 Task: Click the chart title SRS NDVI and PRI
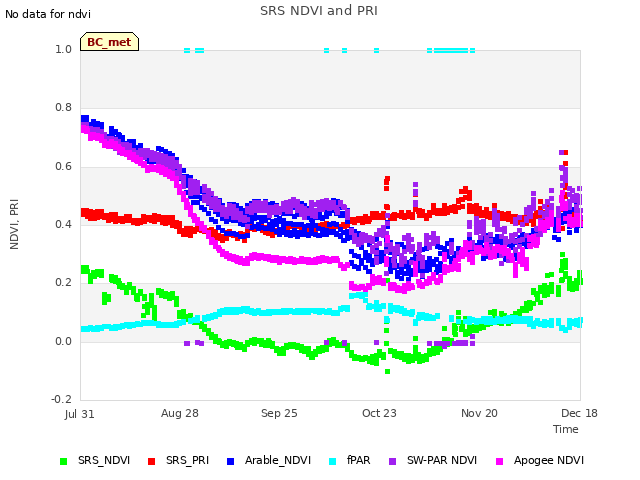319,10
